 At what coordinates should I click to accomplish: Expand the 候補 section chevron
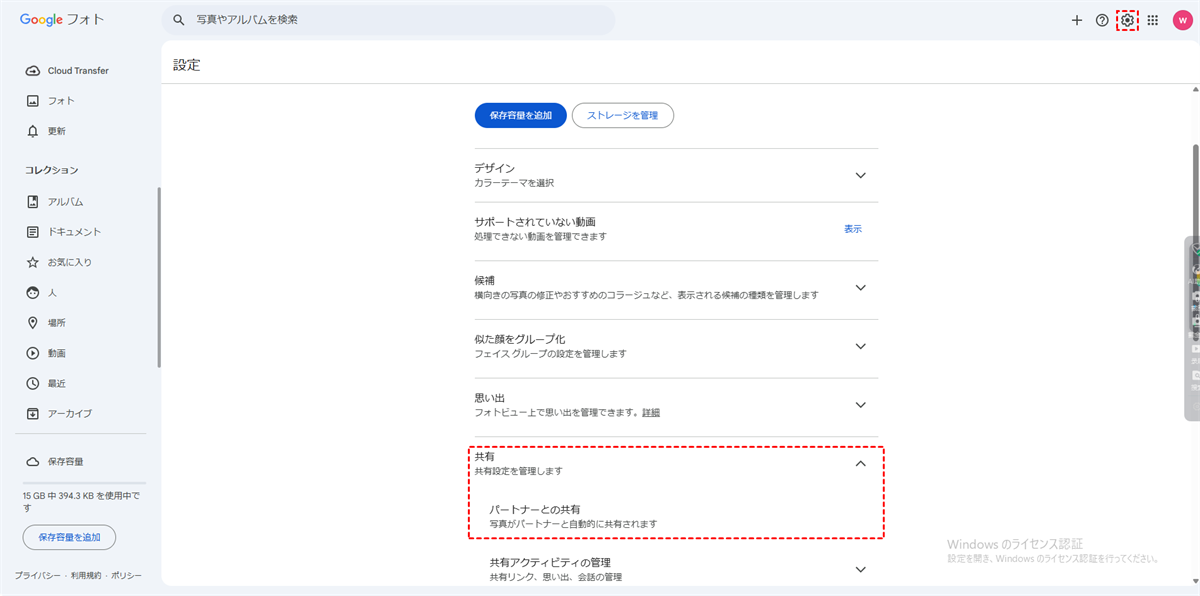(861, 288)
